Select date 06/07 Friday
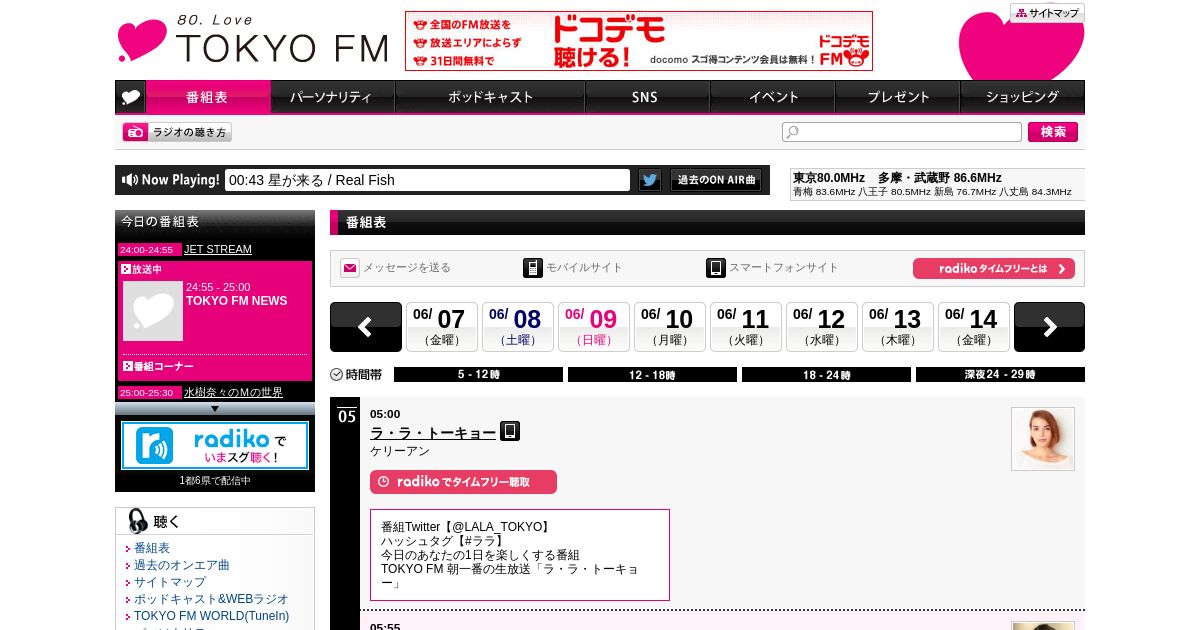 click(x=442, y=327)
